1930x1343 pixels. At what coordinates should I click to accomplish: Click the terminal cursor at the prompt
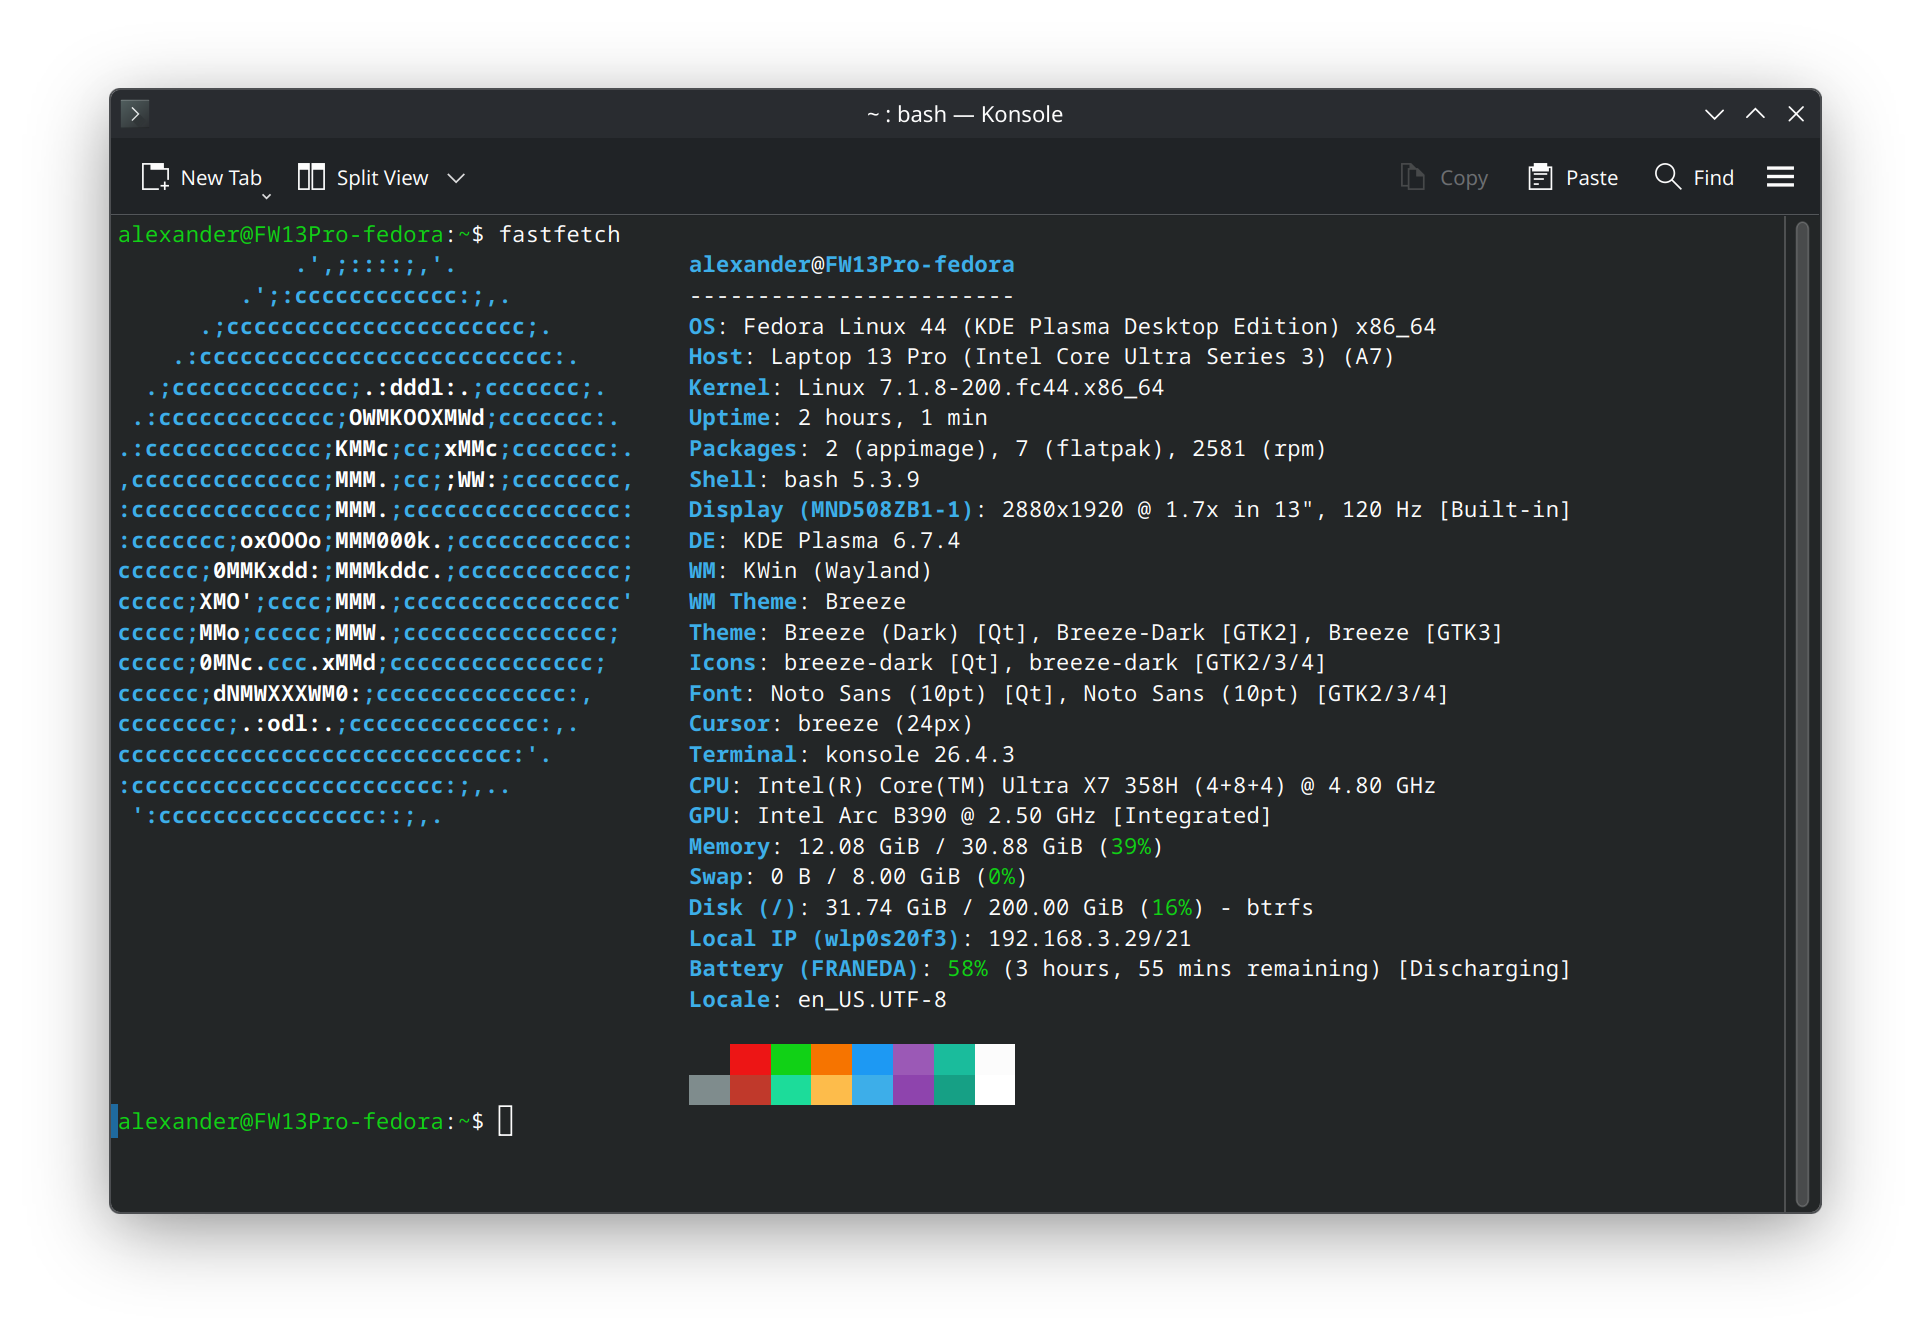(x=506, y=1121)
